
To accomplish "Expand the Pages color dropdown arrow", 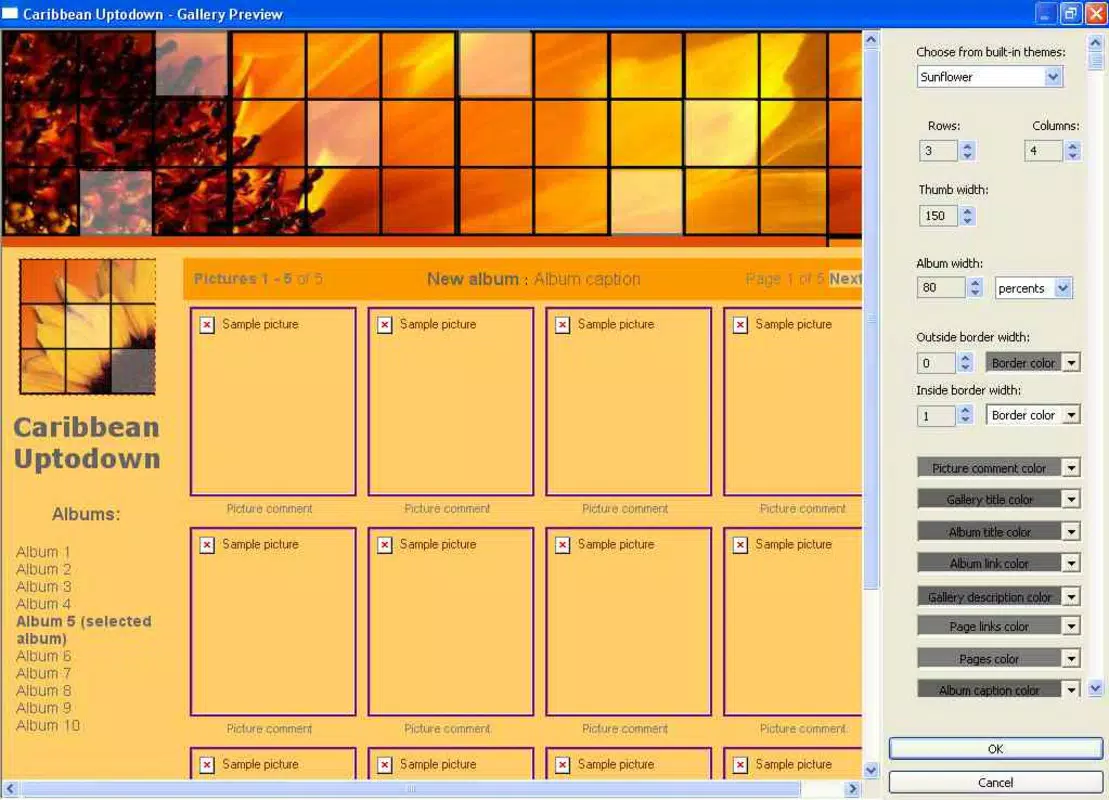I will (x=1072, y=659).
